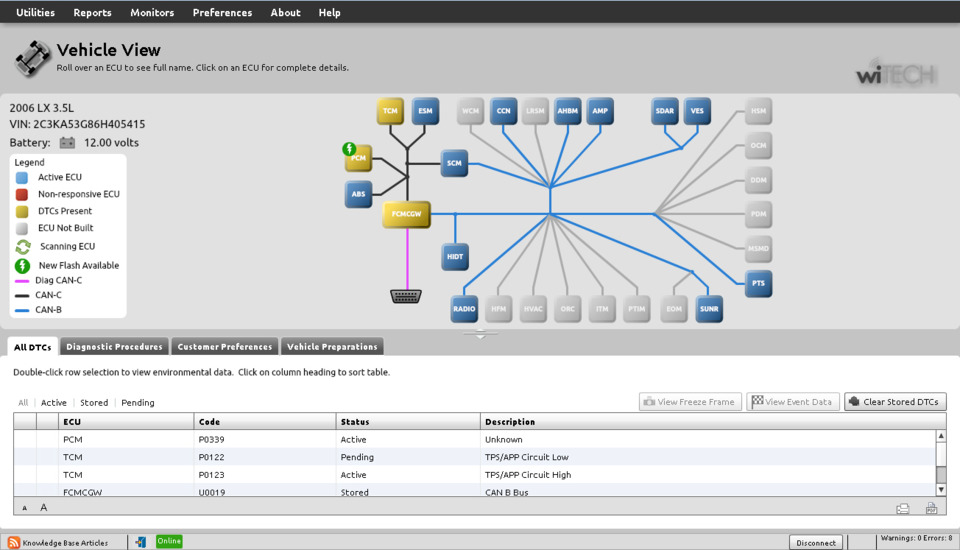The image size is (960, 550).
Task: Select the FCMCGW gateway ECU
Action: point(406,214)
